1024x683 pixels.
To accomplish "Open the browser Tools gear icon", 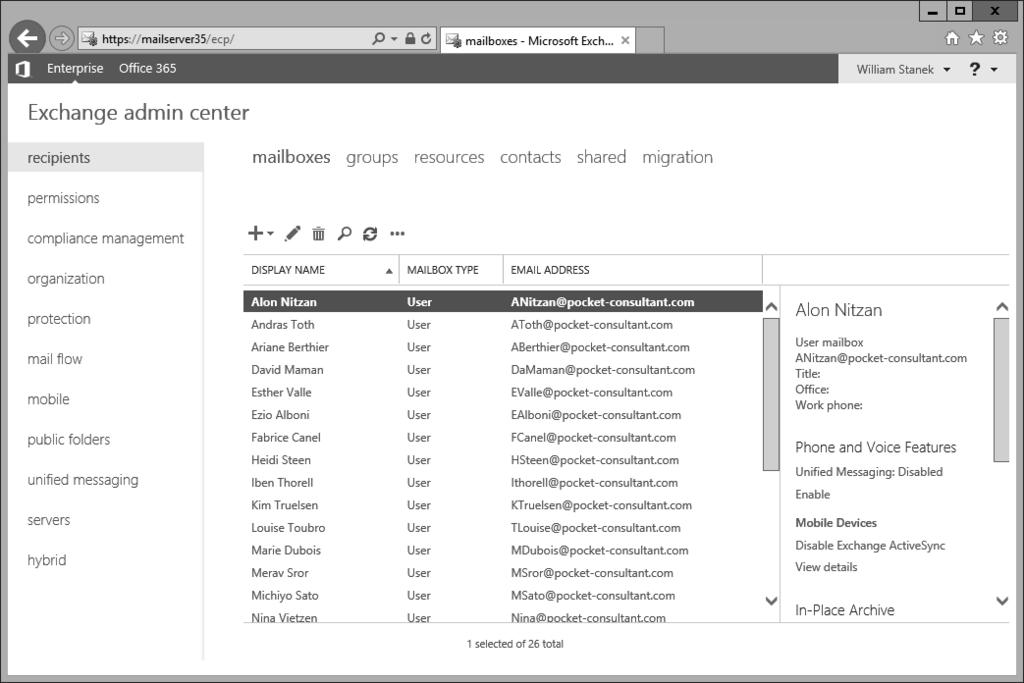I will pos(1000,37).
